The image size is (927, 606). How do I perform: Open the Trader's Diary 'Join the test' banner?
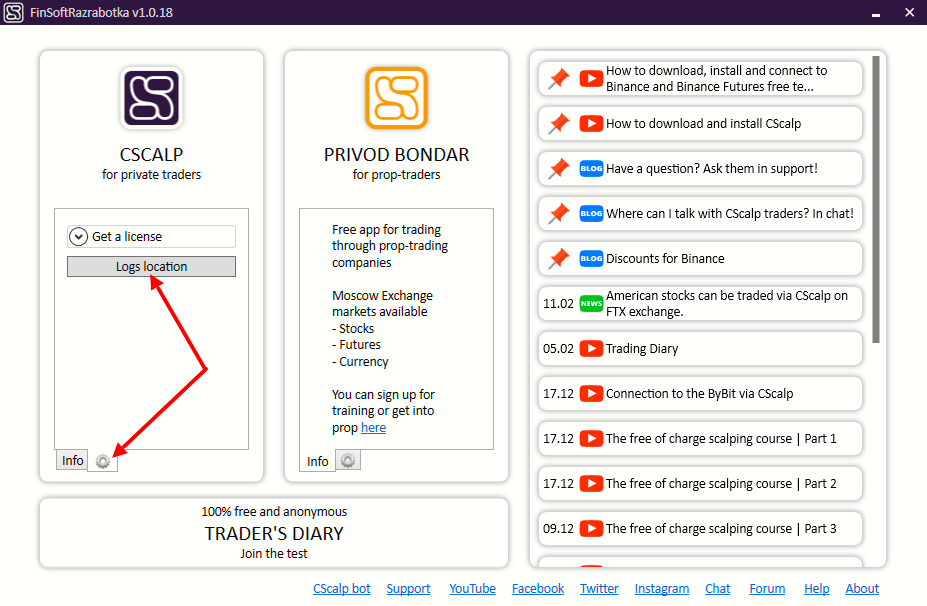[x=274, y=533]
